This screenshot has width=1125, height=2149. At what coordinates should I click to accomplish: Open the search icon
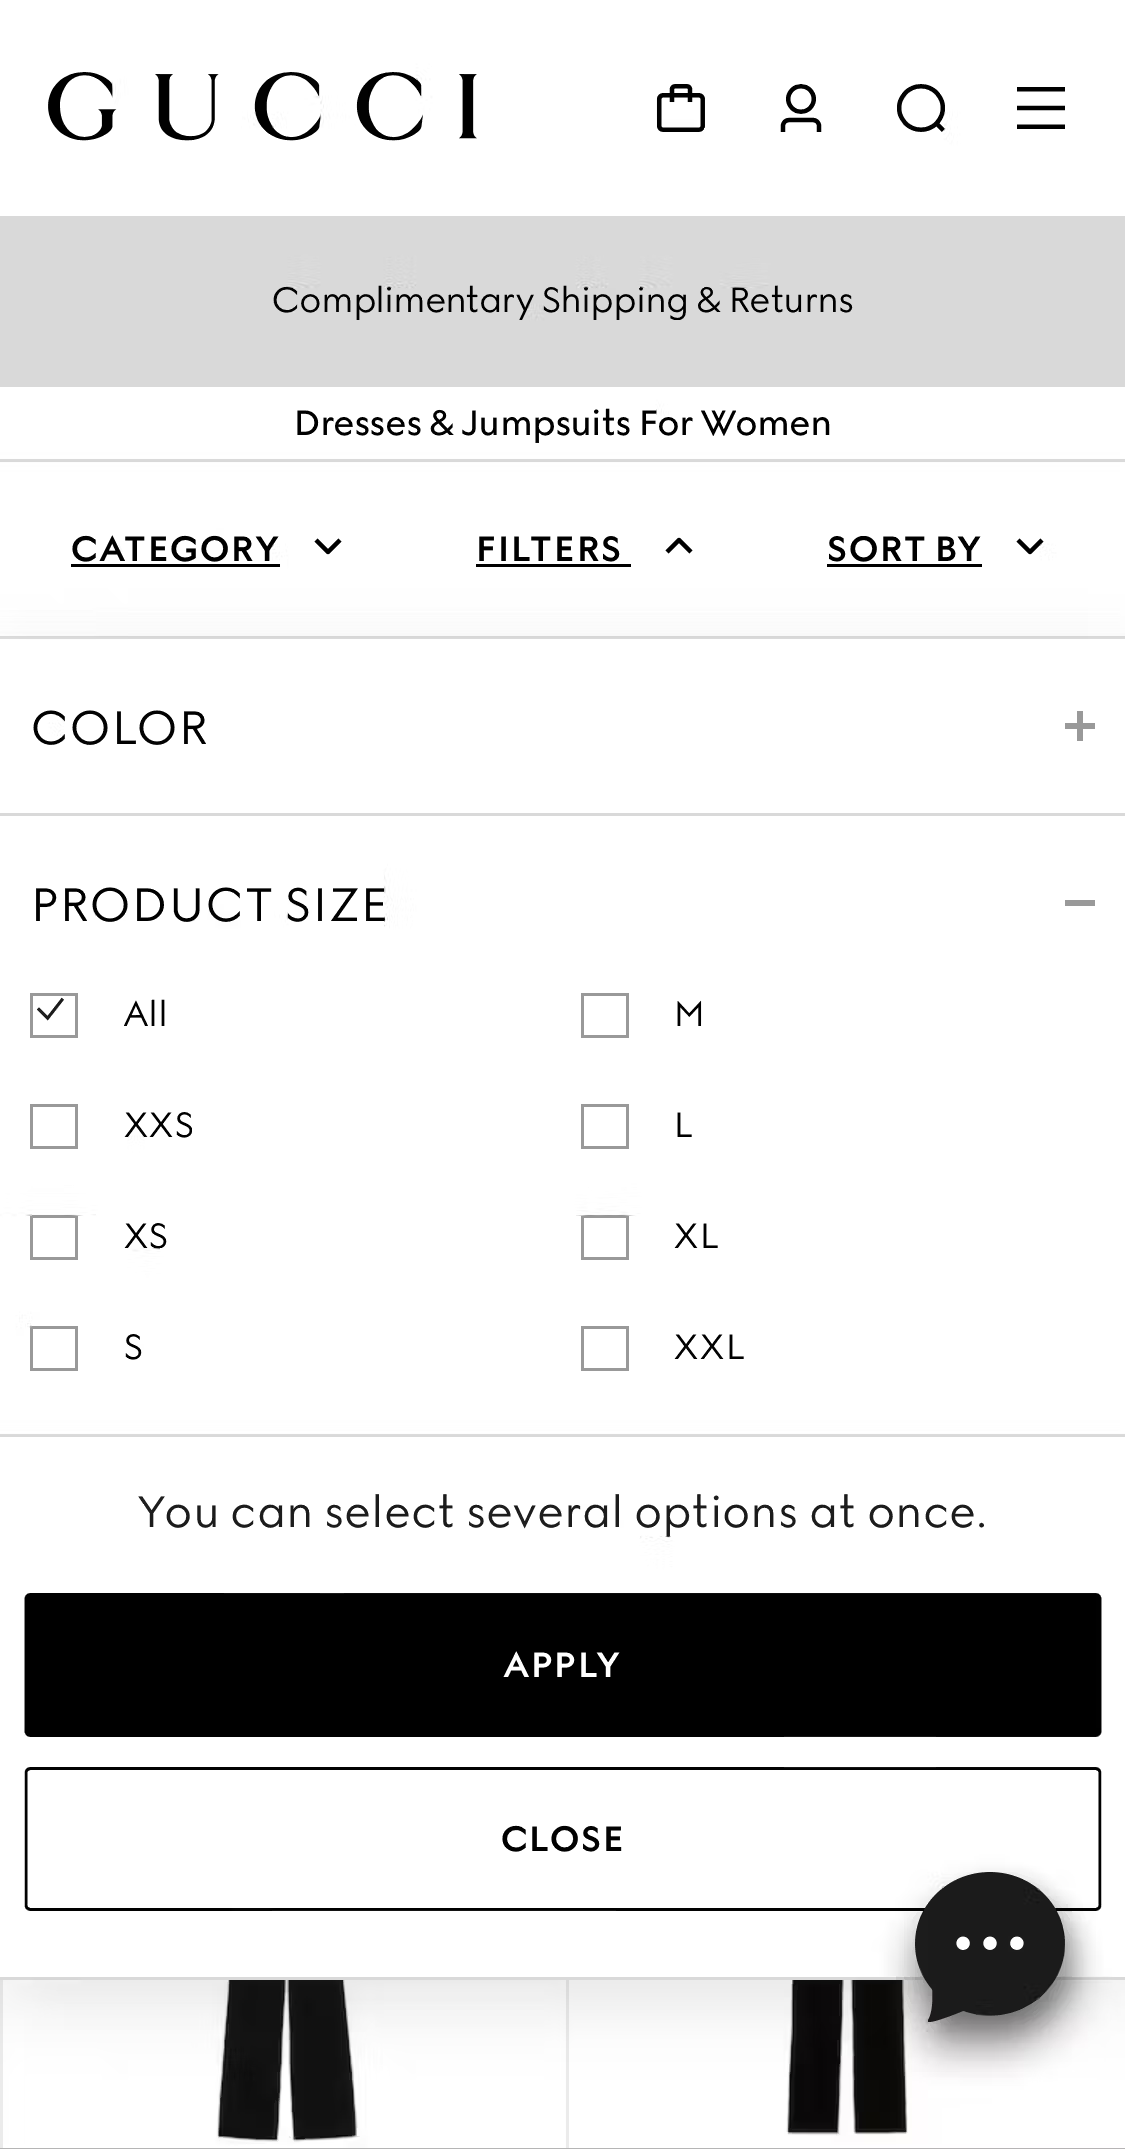point(921,108)
